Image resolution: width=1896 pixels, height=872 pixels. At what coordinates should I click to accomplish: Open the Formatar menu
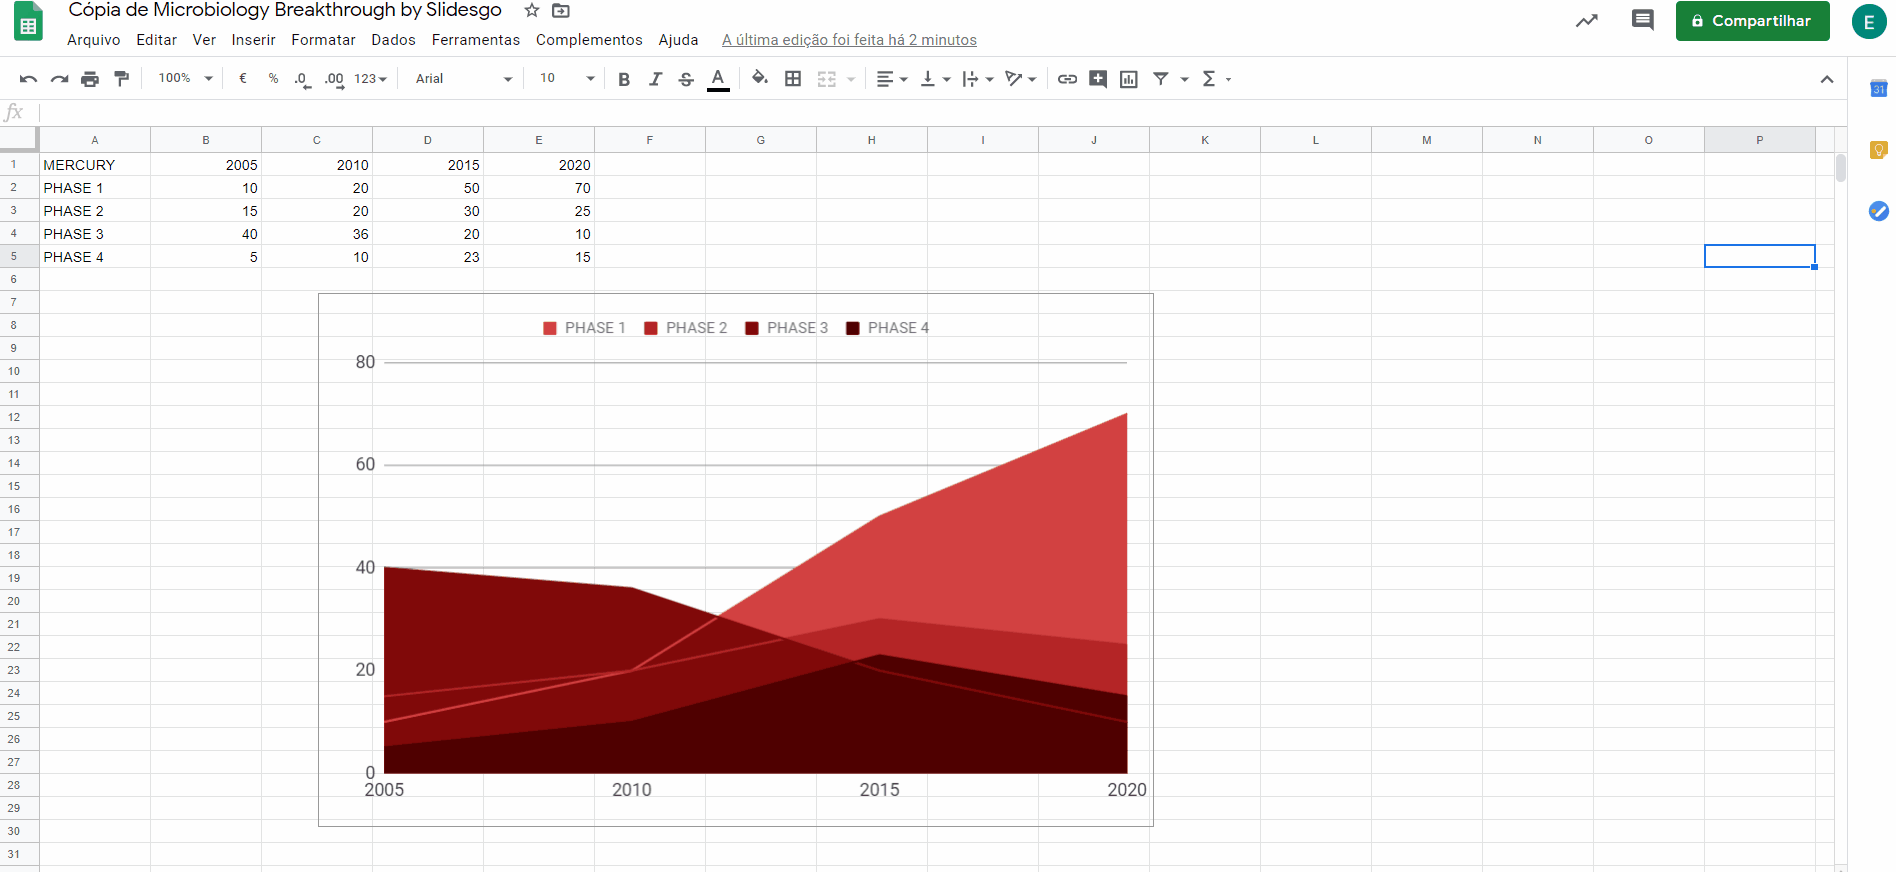(324, 40)
